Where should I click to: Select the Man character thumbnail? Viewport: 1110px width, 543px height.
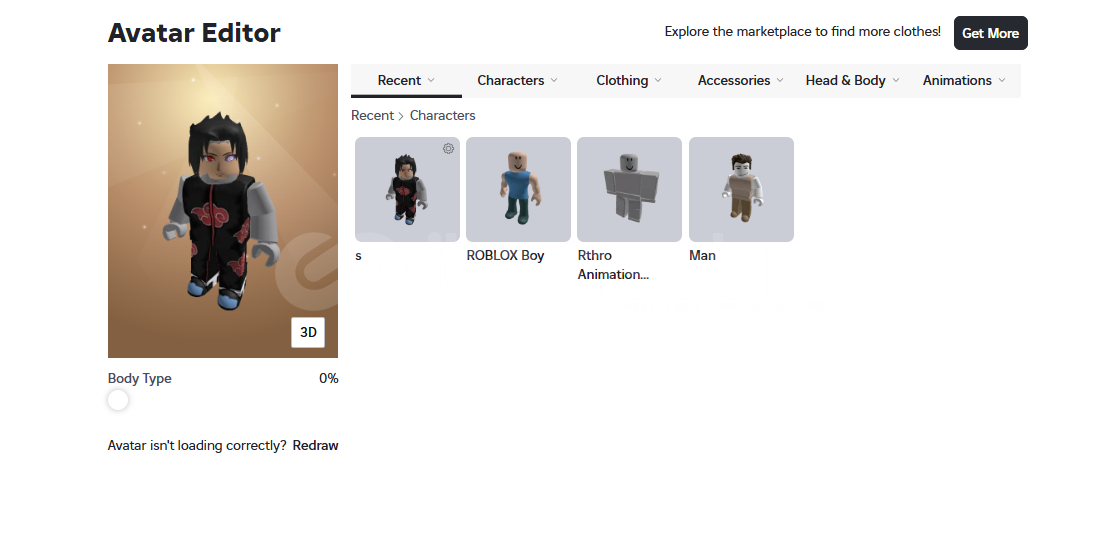741,190
